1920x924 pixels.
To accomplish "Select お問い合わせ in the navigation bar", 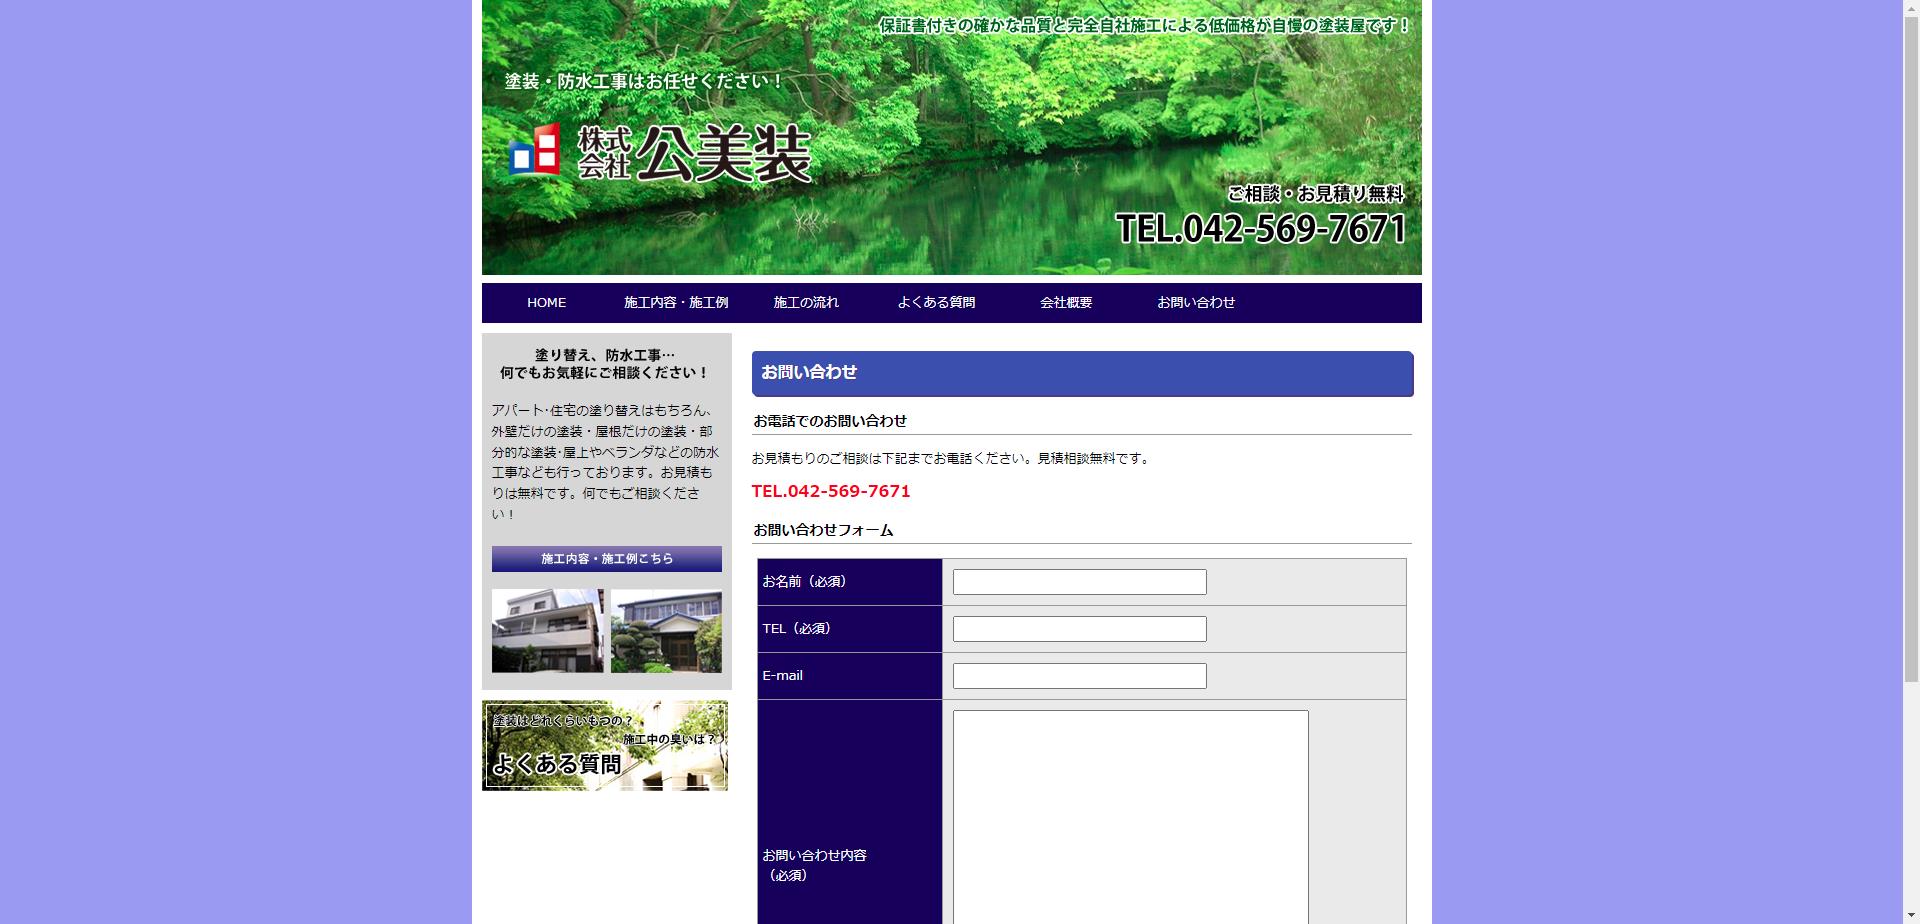I will tap(1197, 302).
